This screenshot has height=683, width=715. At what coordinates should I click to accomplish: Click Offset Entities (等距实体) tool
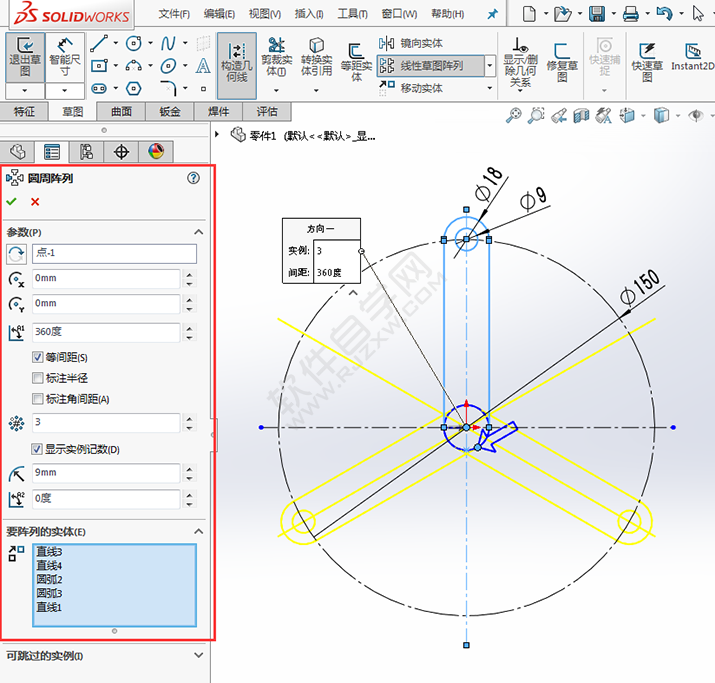(x=356, y=62)
